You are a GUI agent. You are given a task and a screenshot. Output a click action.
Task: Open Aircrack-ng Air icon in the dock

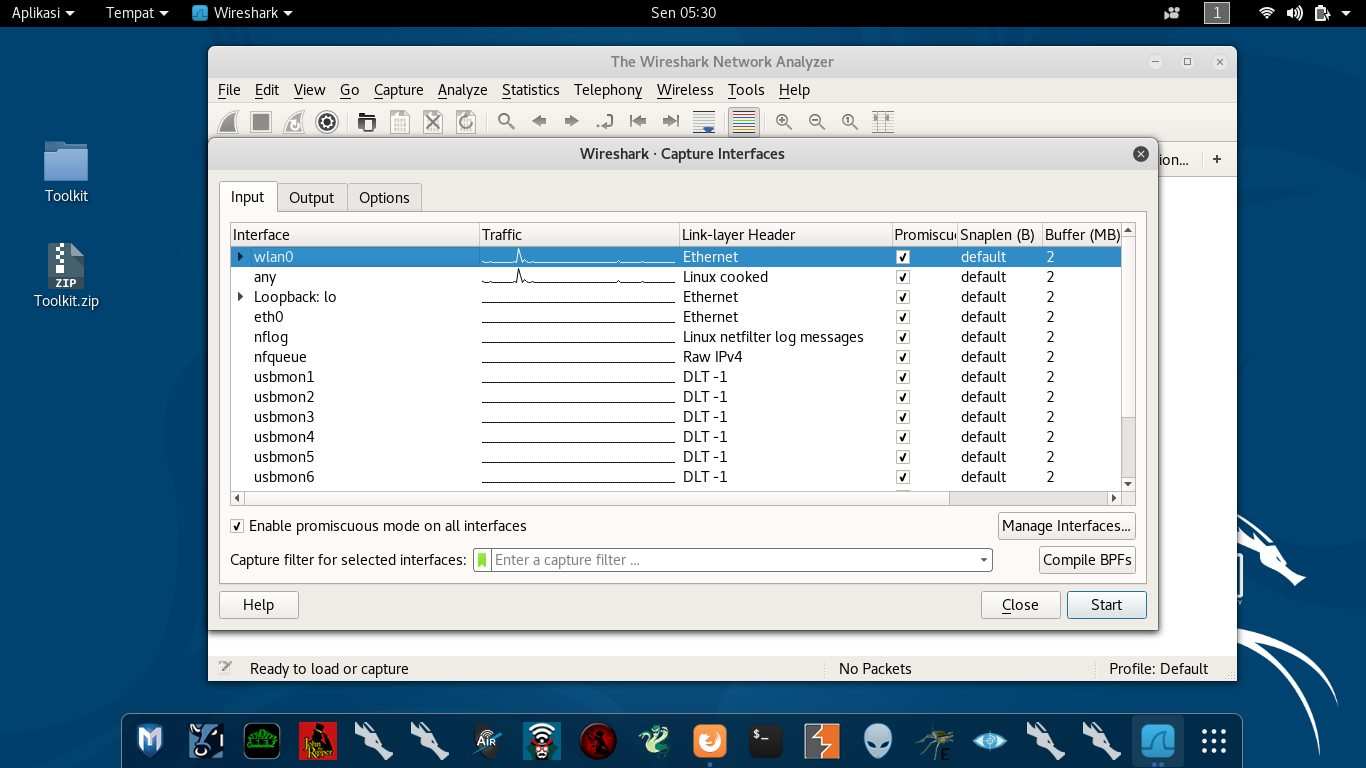tap(486, 740)
